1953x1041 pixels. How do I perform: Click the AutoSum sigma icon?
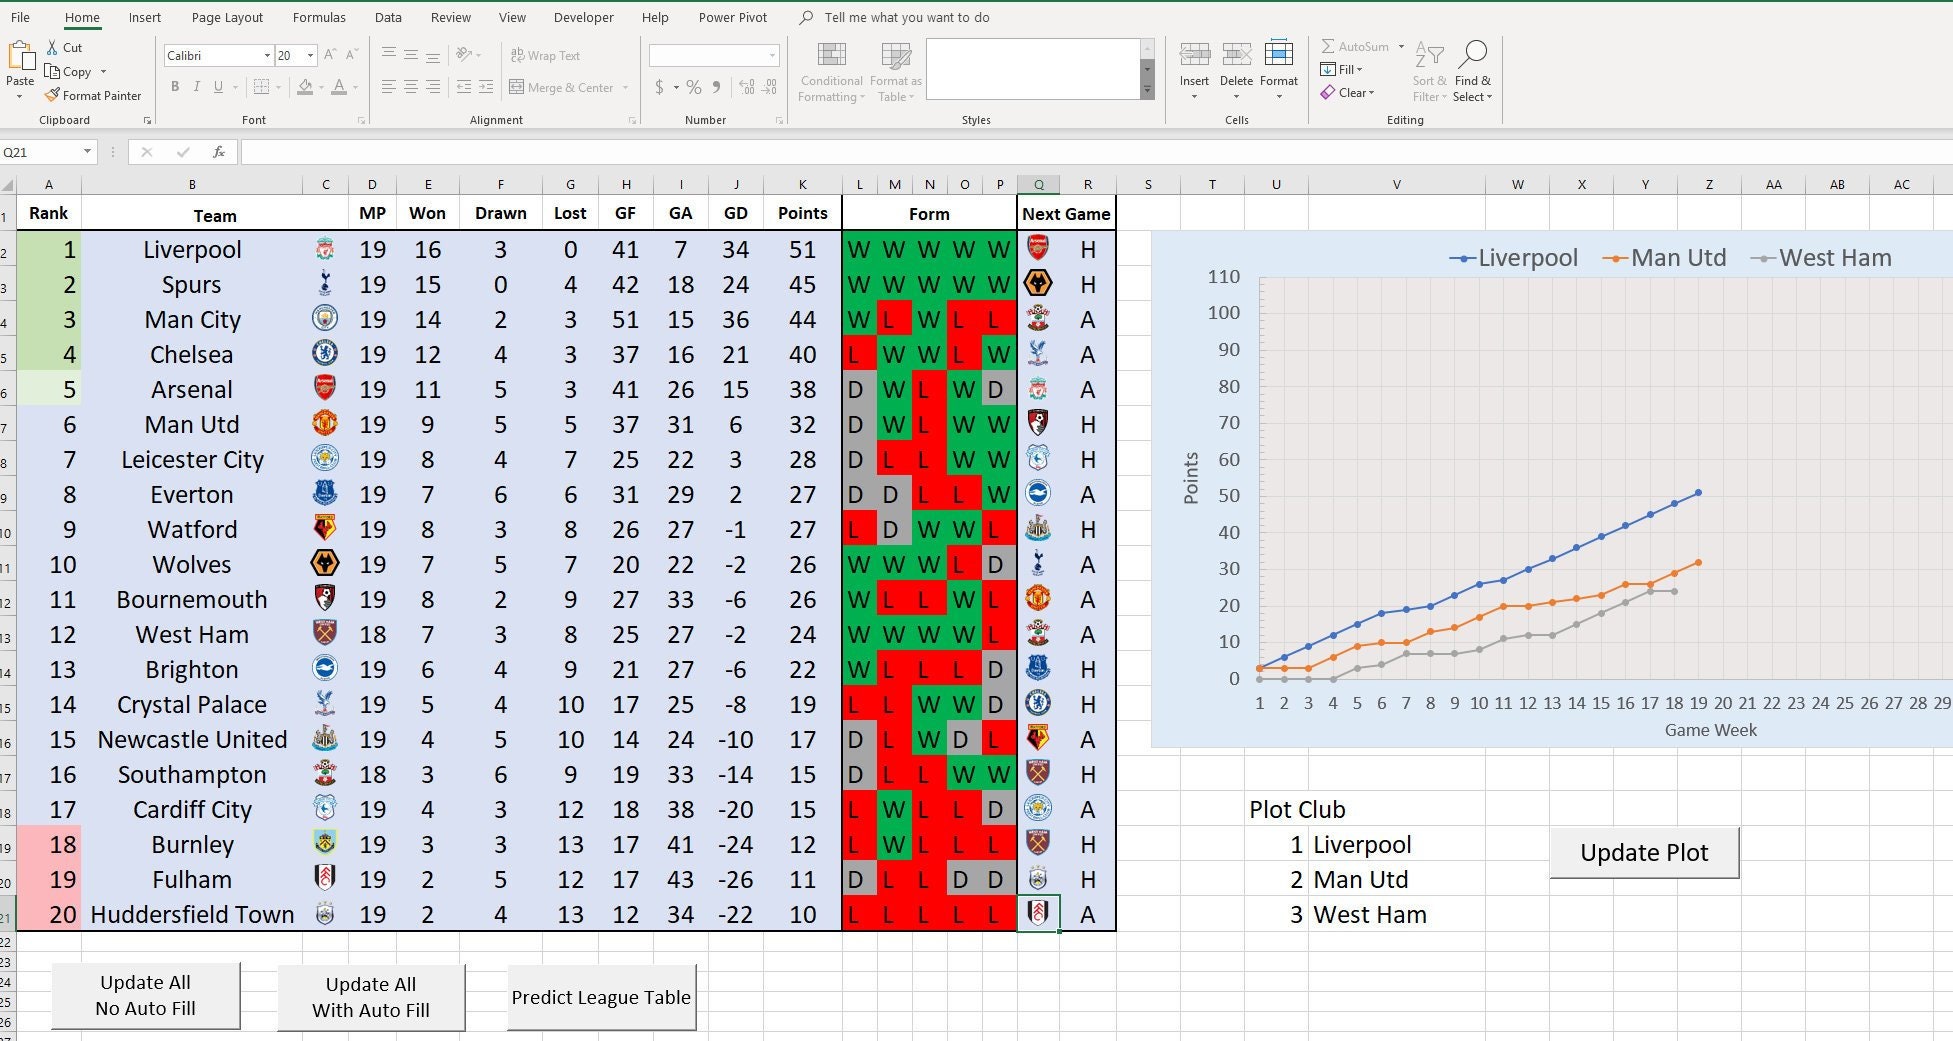tap(1328, 46)
